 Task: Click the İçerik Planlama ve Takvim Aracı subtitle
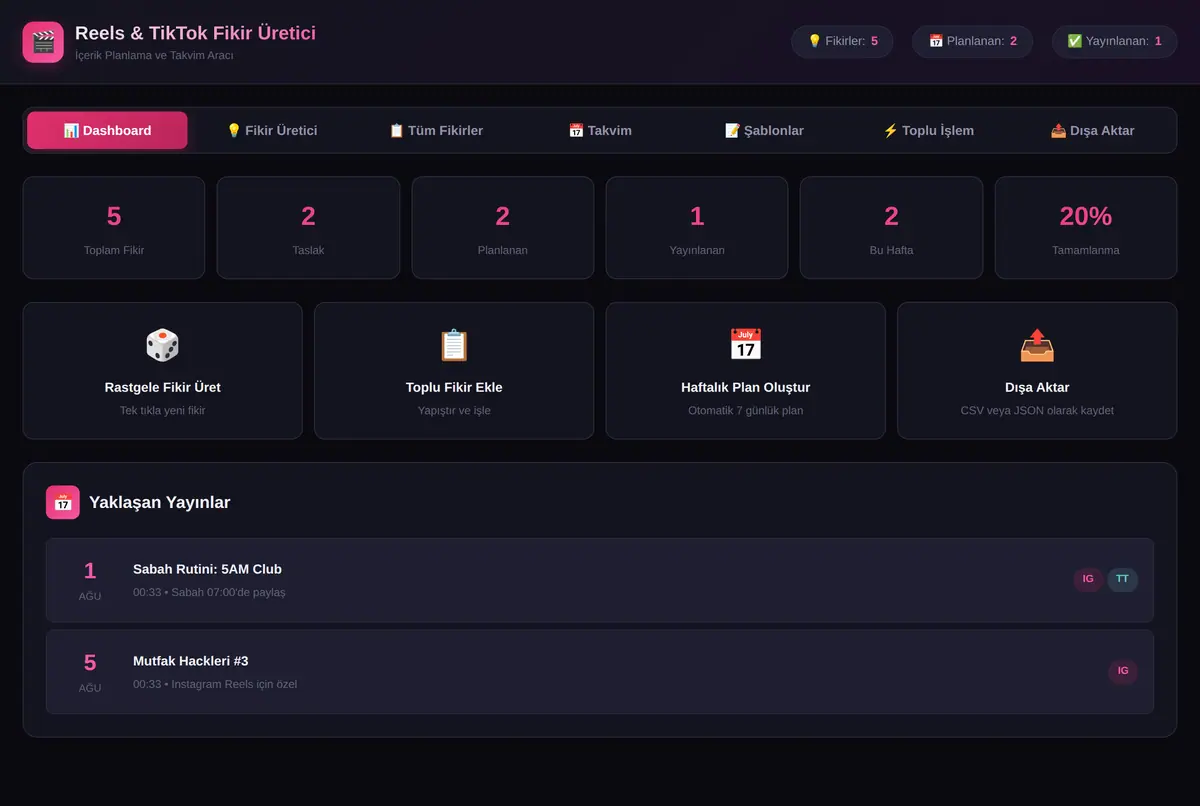(x=154, y=55)
